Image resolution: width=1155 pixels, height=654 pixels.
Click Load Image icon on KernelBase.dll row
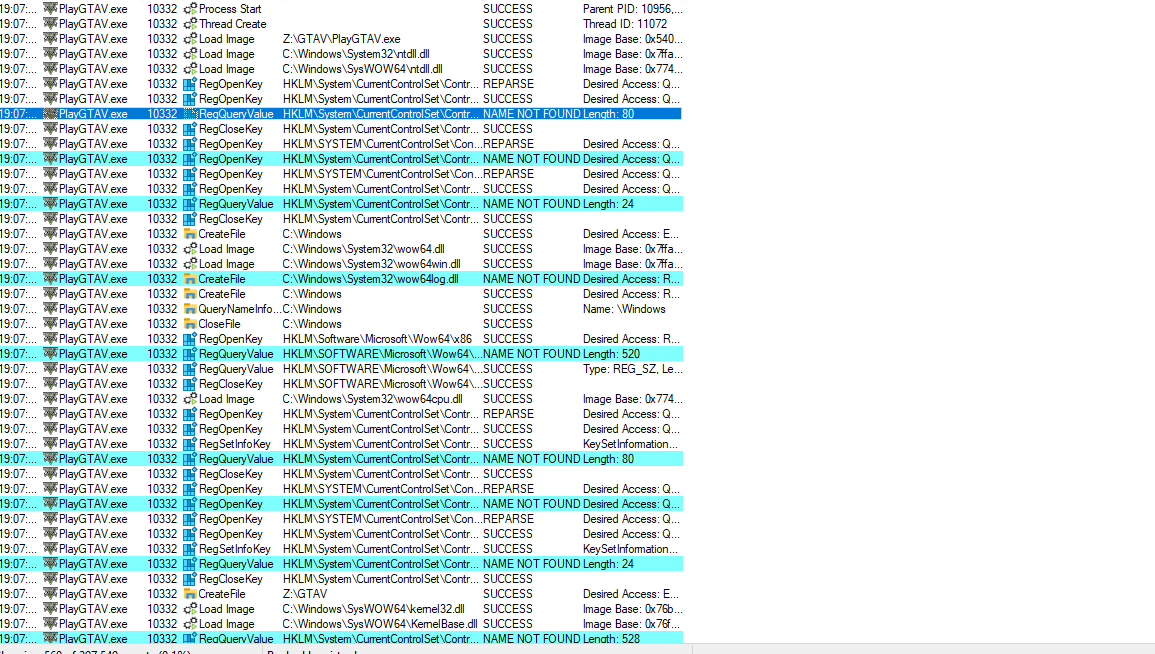click(x=190, y=624)
